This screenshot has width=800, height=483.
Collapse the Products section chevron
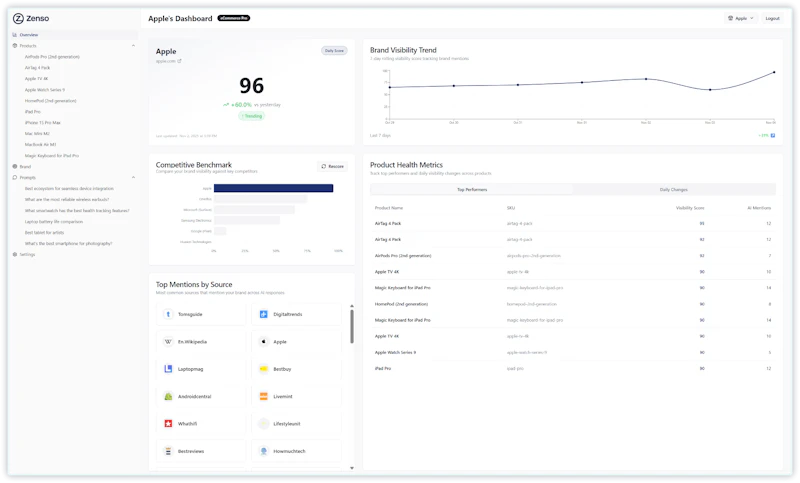coord(134,46)
